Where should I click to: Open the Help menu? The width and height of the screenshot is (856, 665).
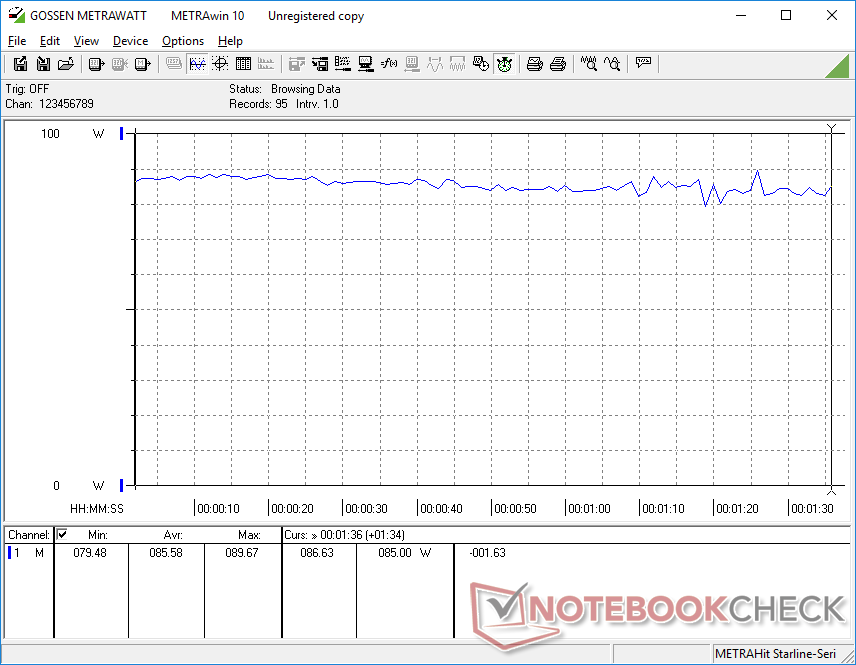(x=230, y=41)
